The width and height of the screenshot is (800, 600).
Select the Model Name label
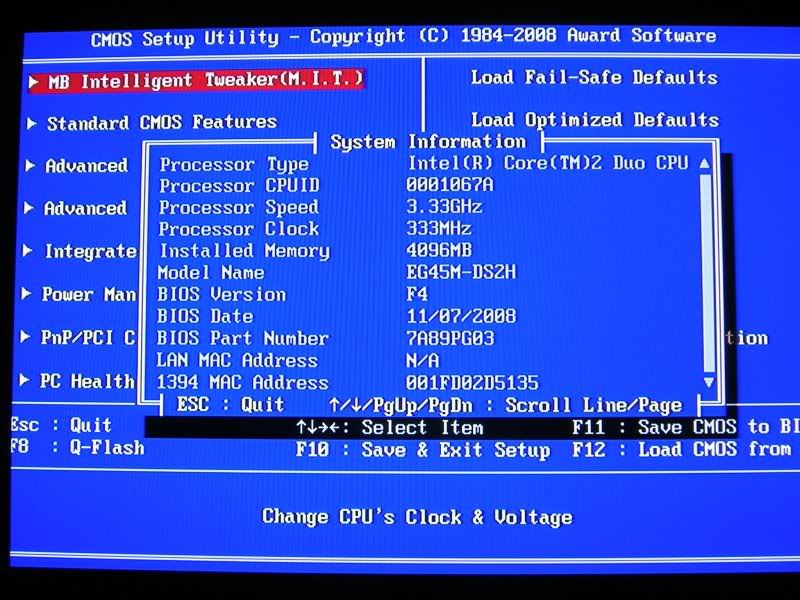pos(211,272)
